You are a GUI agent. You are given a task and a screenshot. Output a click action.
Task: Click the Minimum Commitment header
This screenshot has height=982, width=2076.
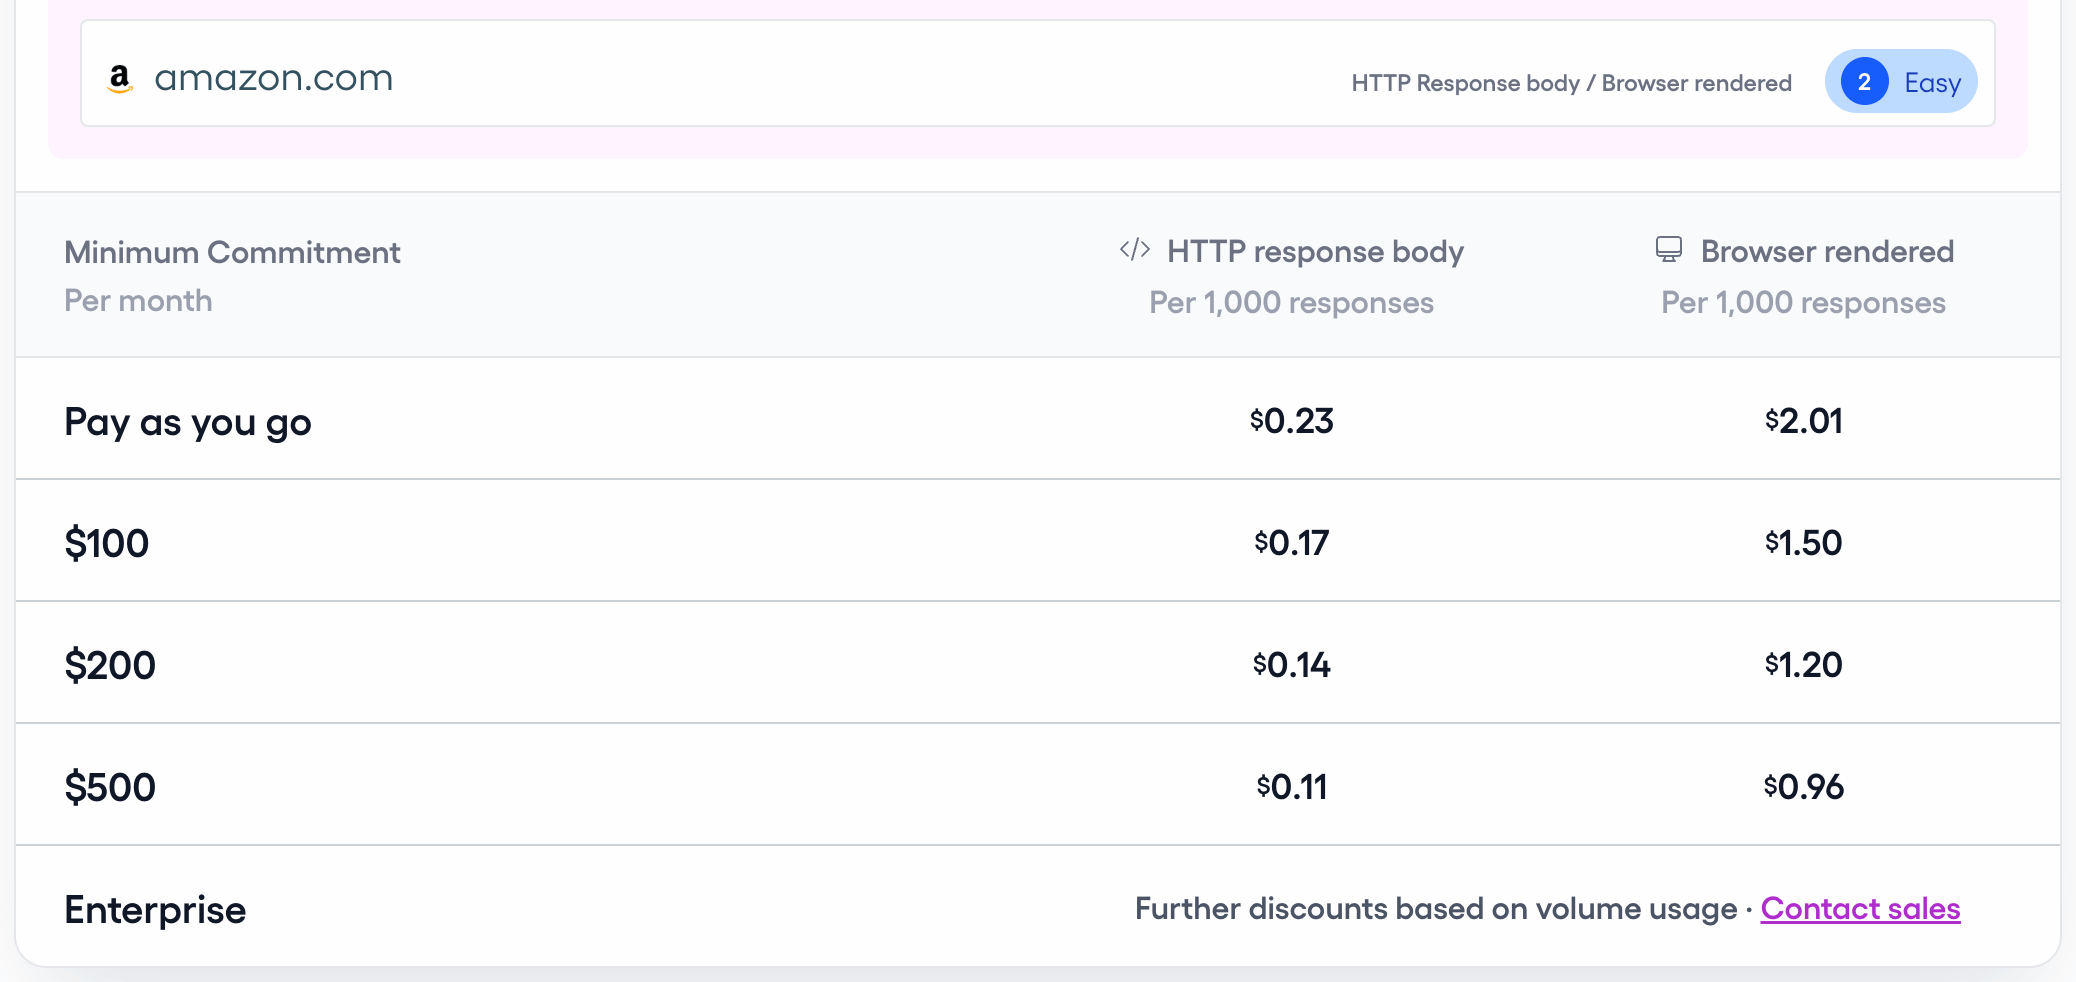[x=232, y=252]
